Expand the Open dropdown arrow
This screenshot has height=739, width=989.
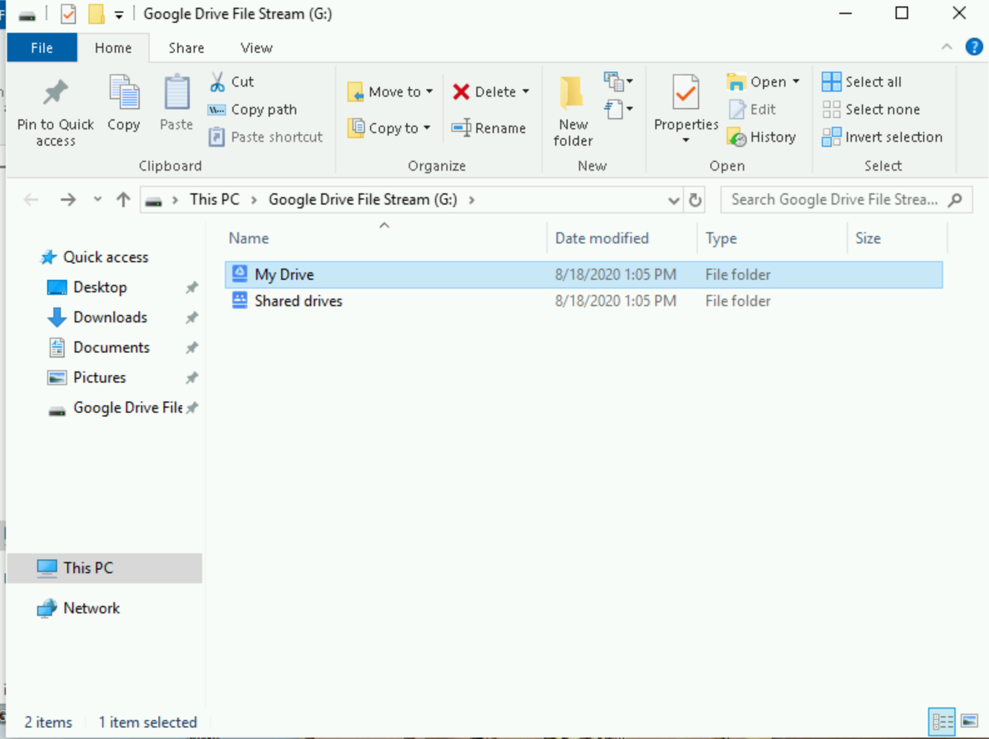(796, 82)
